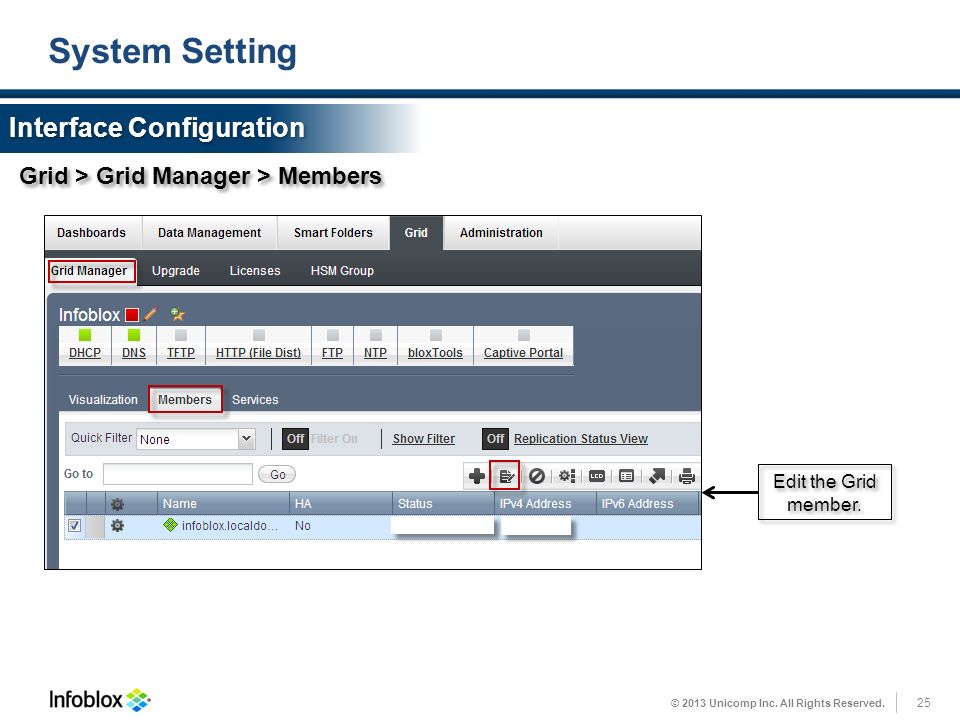Click the Show Filter link
This screenshot has height=720, width=960.
424,438
